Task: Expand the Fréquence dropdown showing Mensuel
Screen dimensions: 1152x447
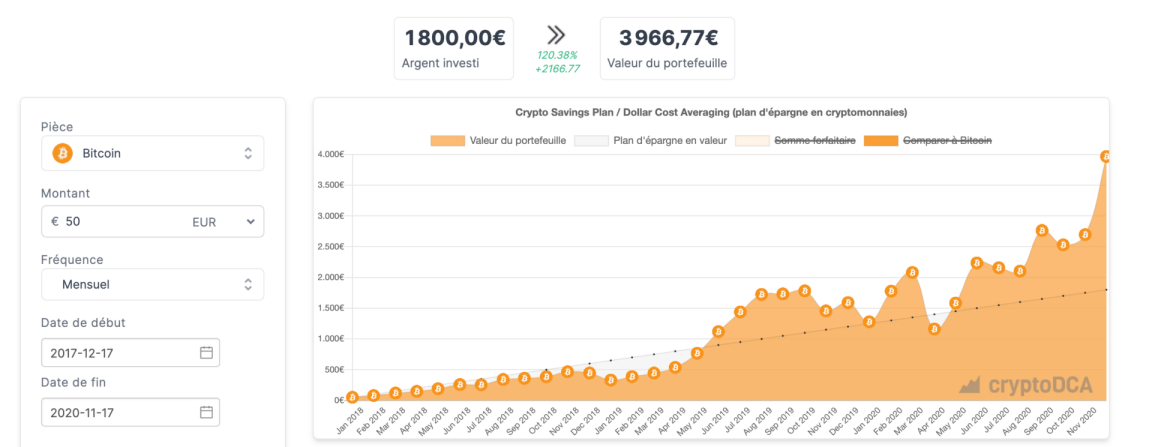Action: (x=248, y=285)
